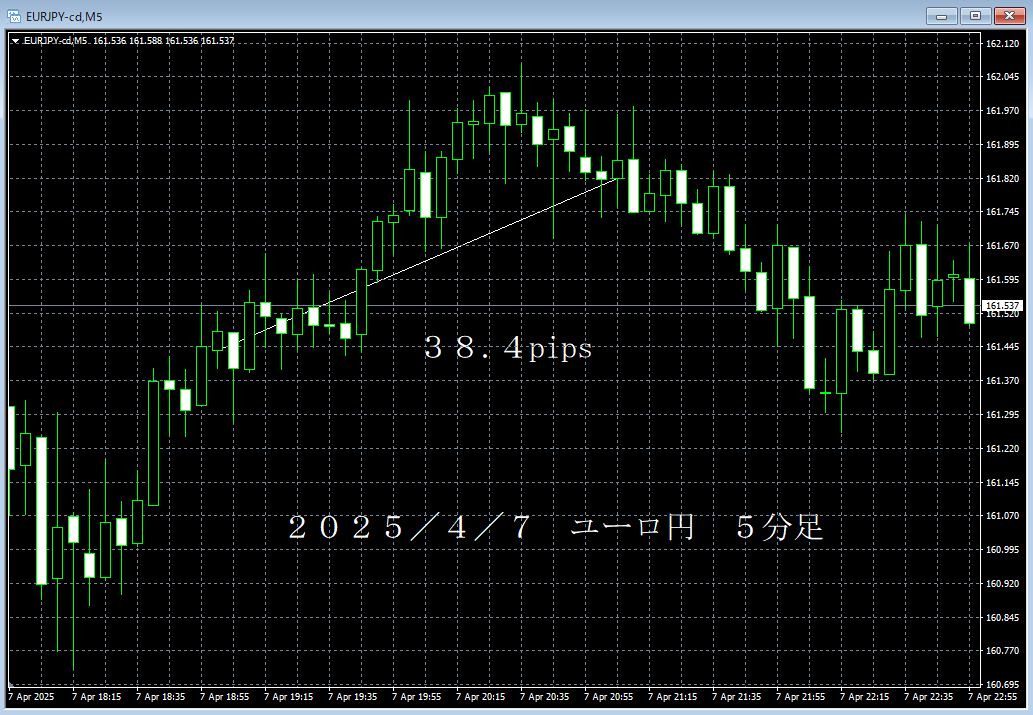This screenshot has width=1033, height=715.
Task: Click the 161.895 price scale label
Action: point(1002,144)
